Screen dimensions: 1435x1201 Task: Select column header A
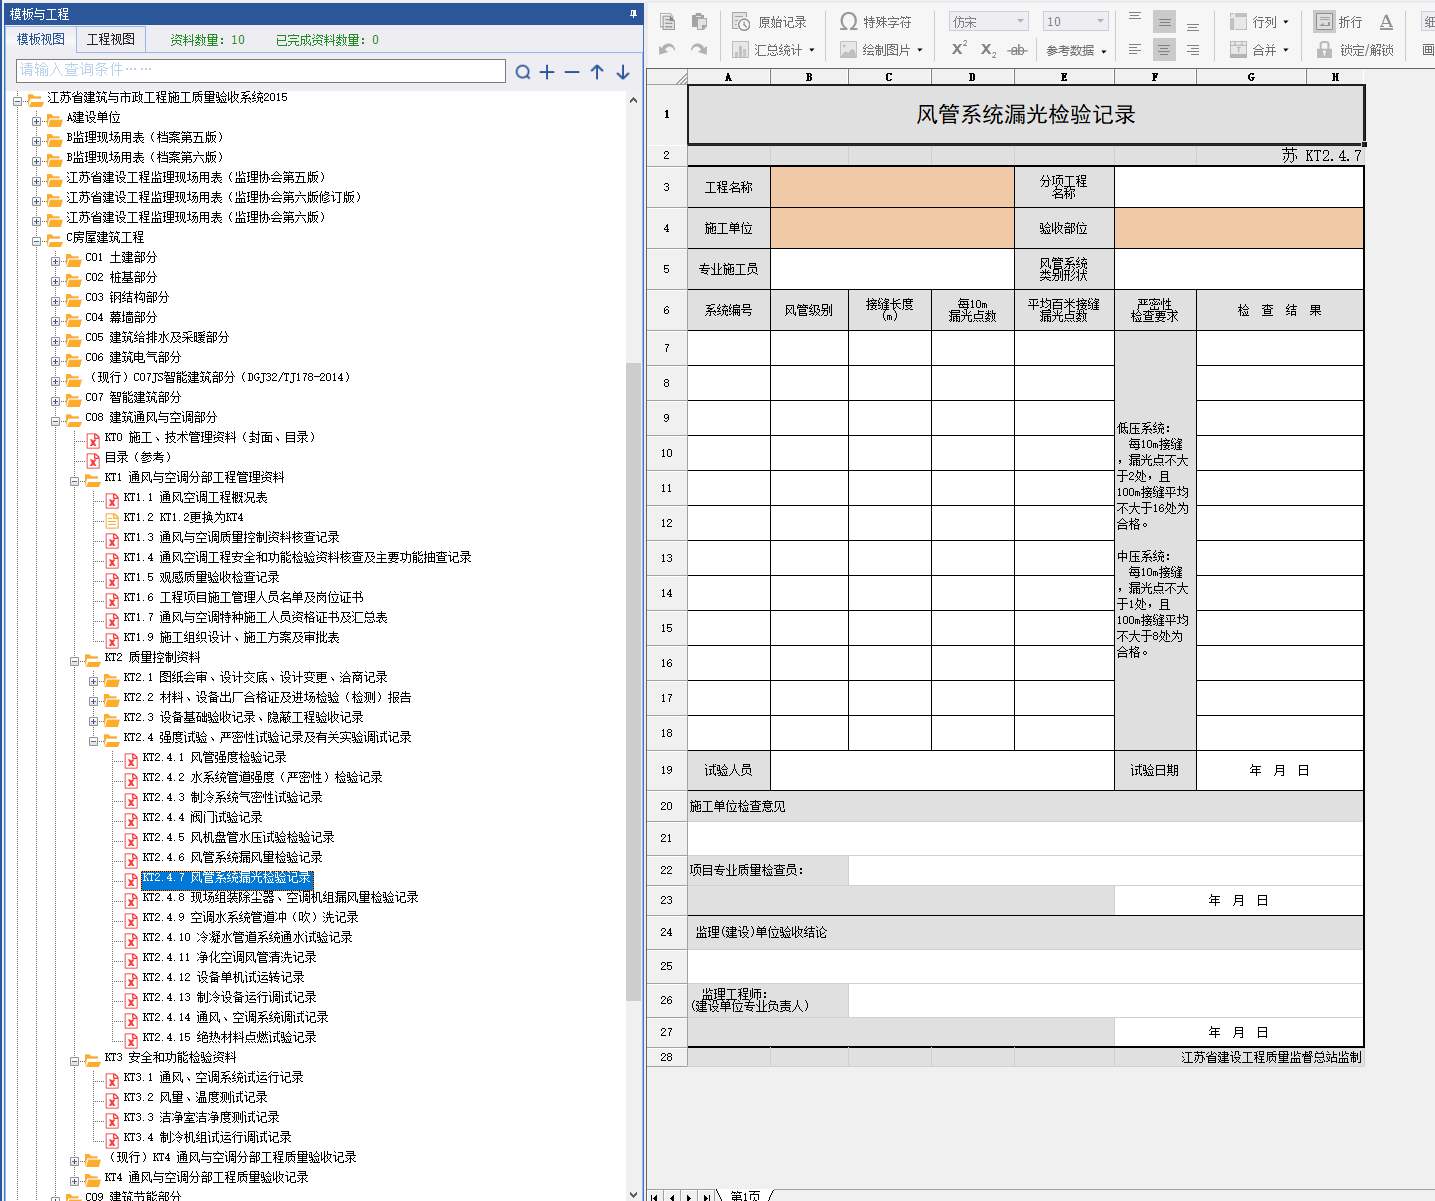pyautogui.click(x=728, y=77)
